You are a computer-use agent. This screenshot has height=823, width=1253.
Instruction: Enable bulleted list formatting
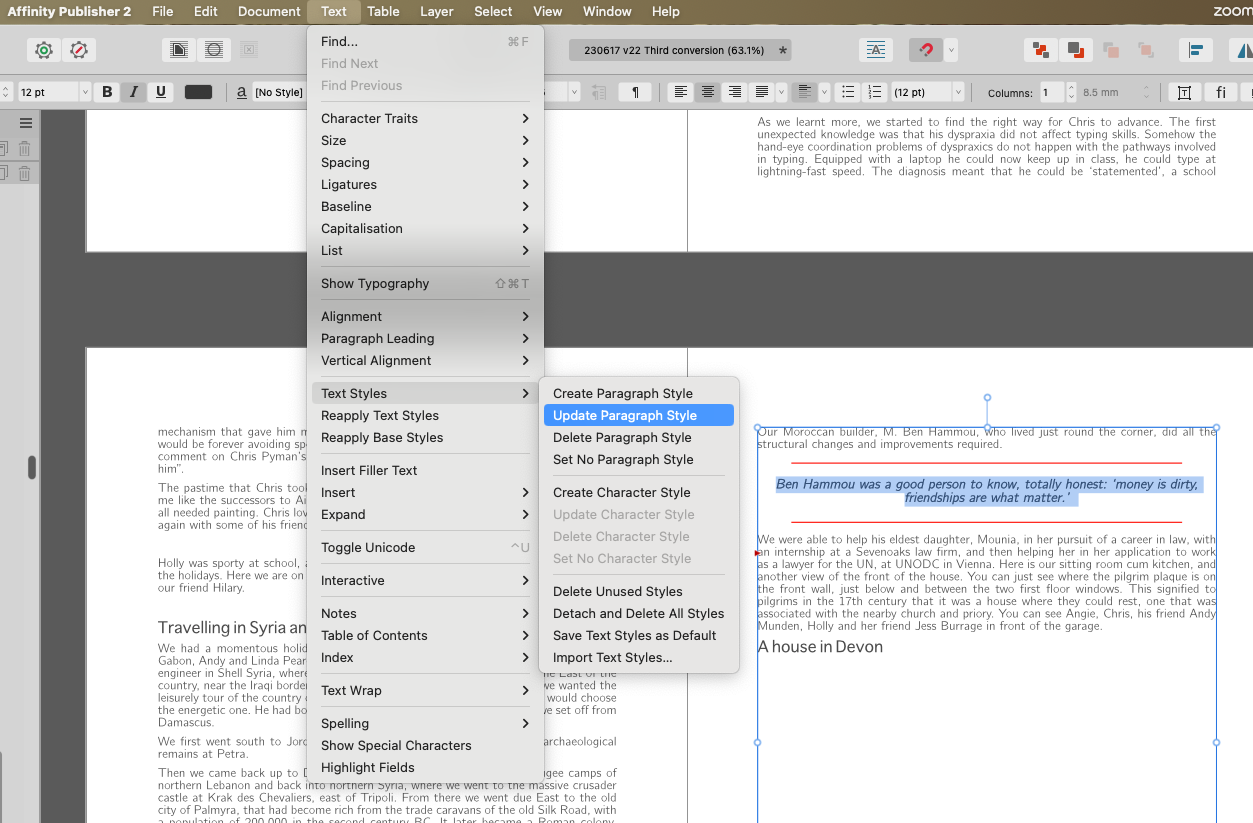[x=848, y=92]
